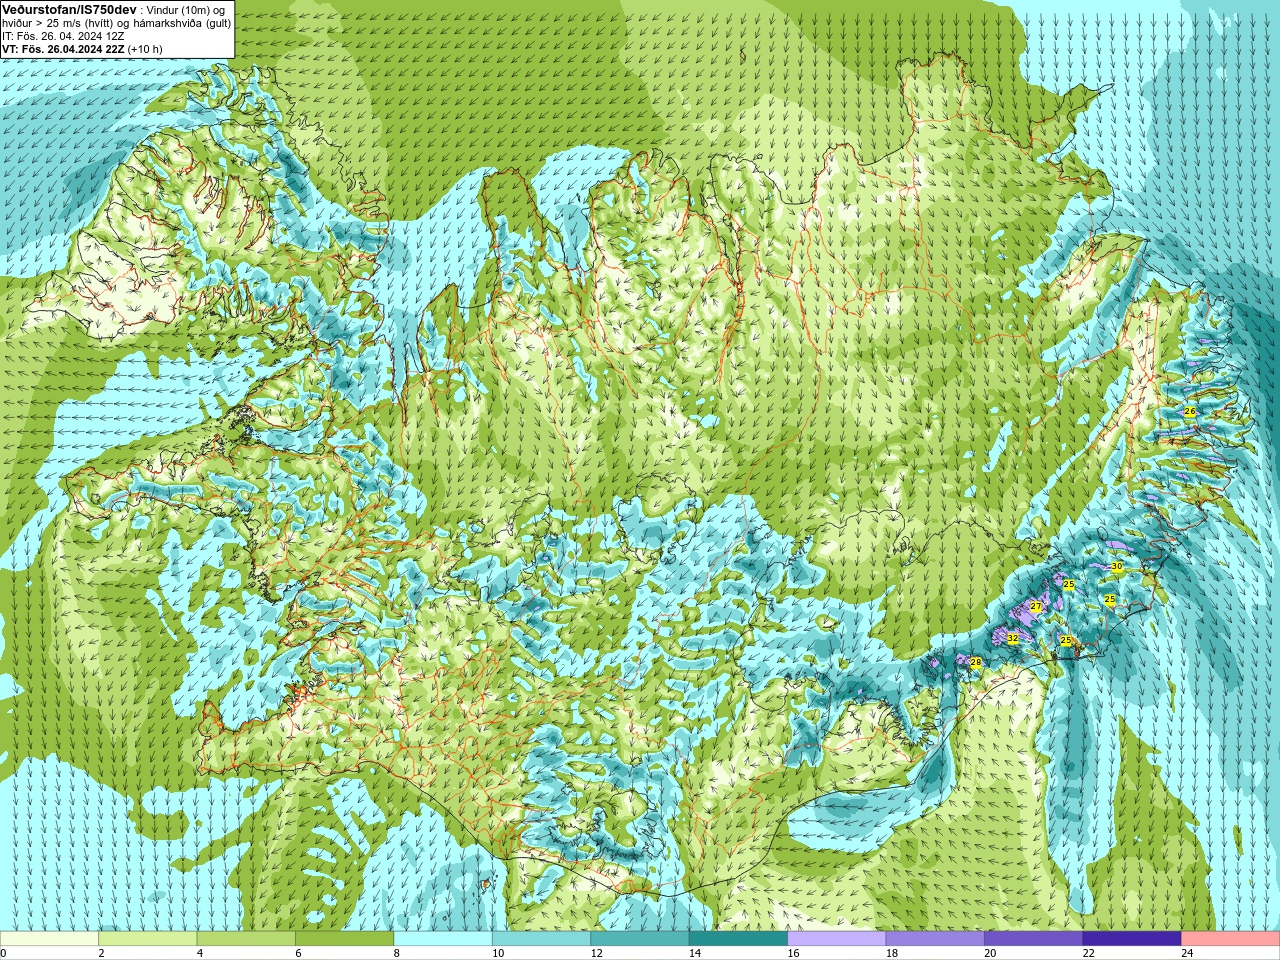This screenshot has width=1280, height=960.
Task: Click the legend tick label 8
Action: coord(396,953)
